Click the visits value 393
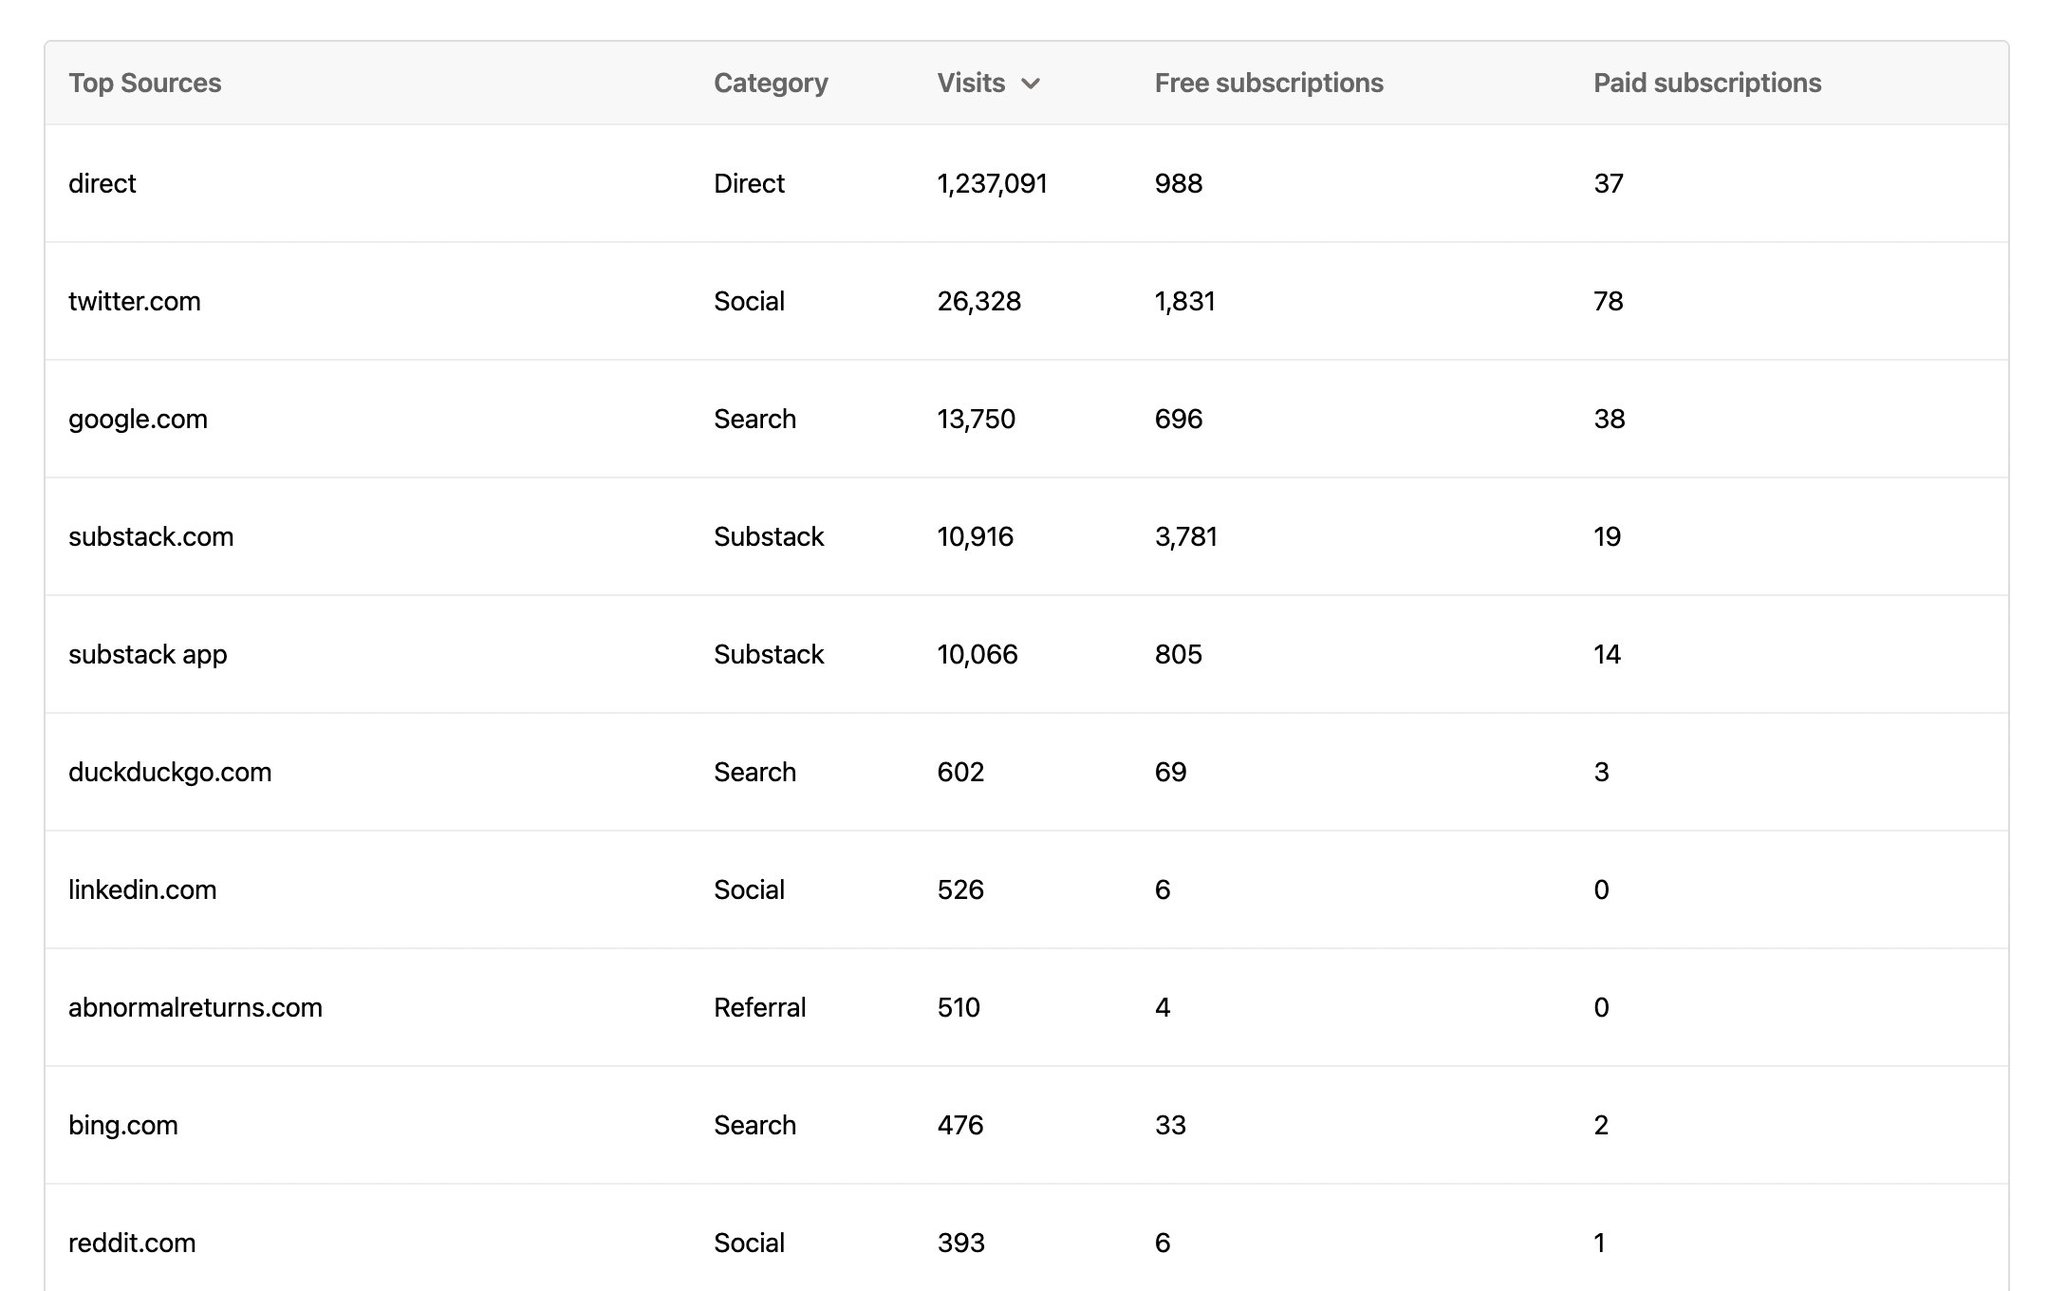 [x=961, y=1243]
